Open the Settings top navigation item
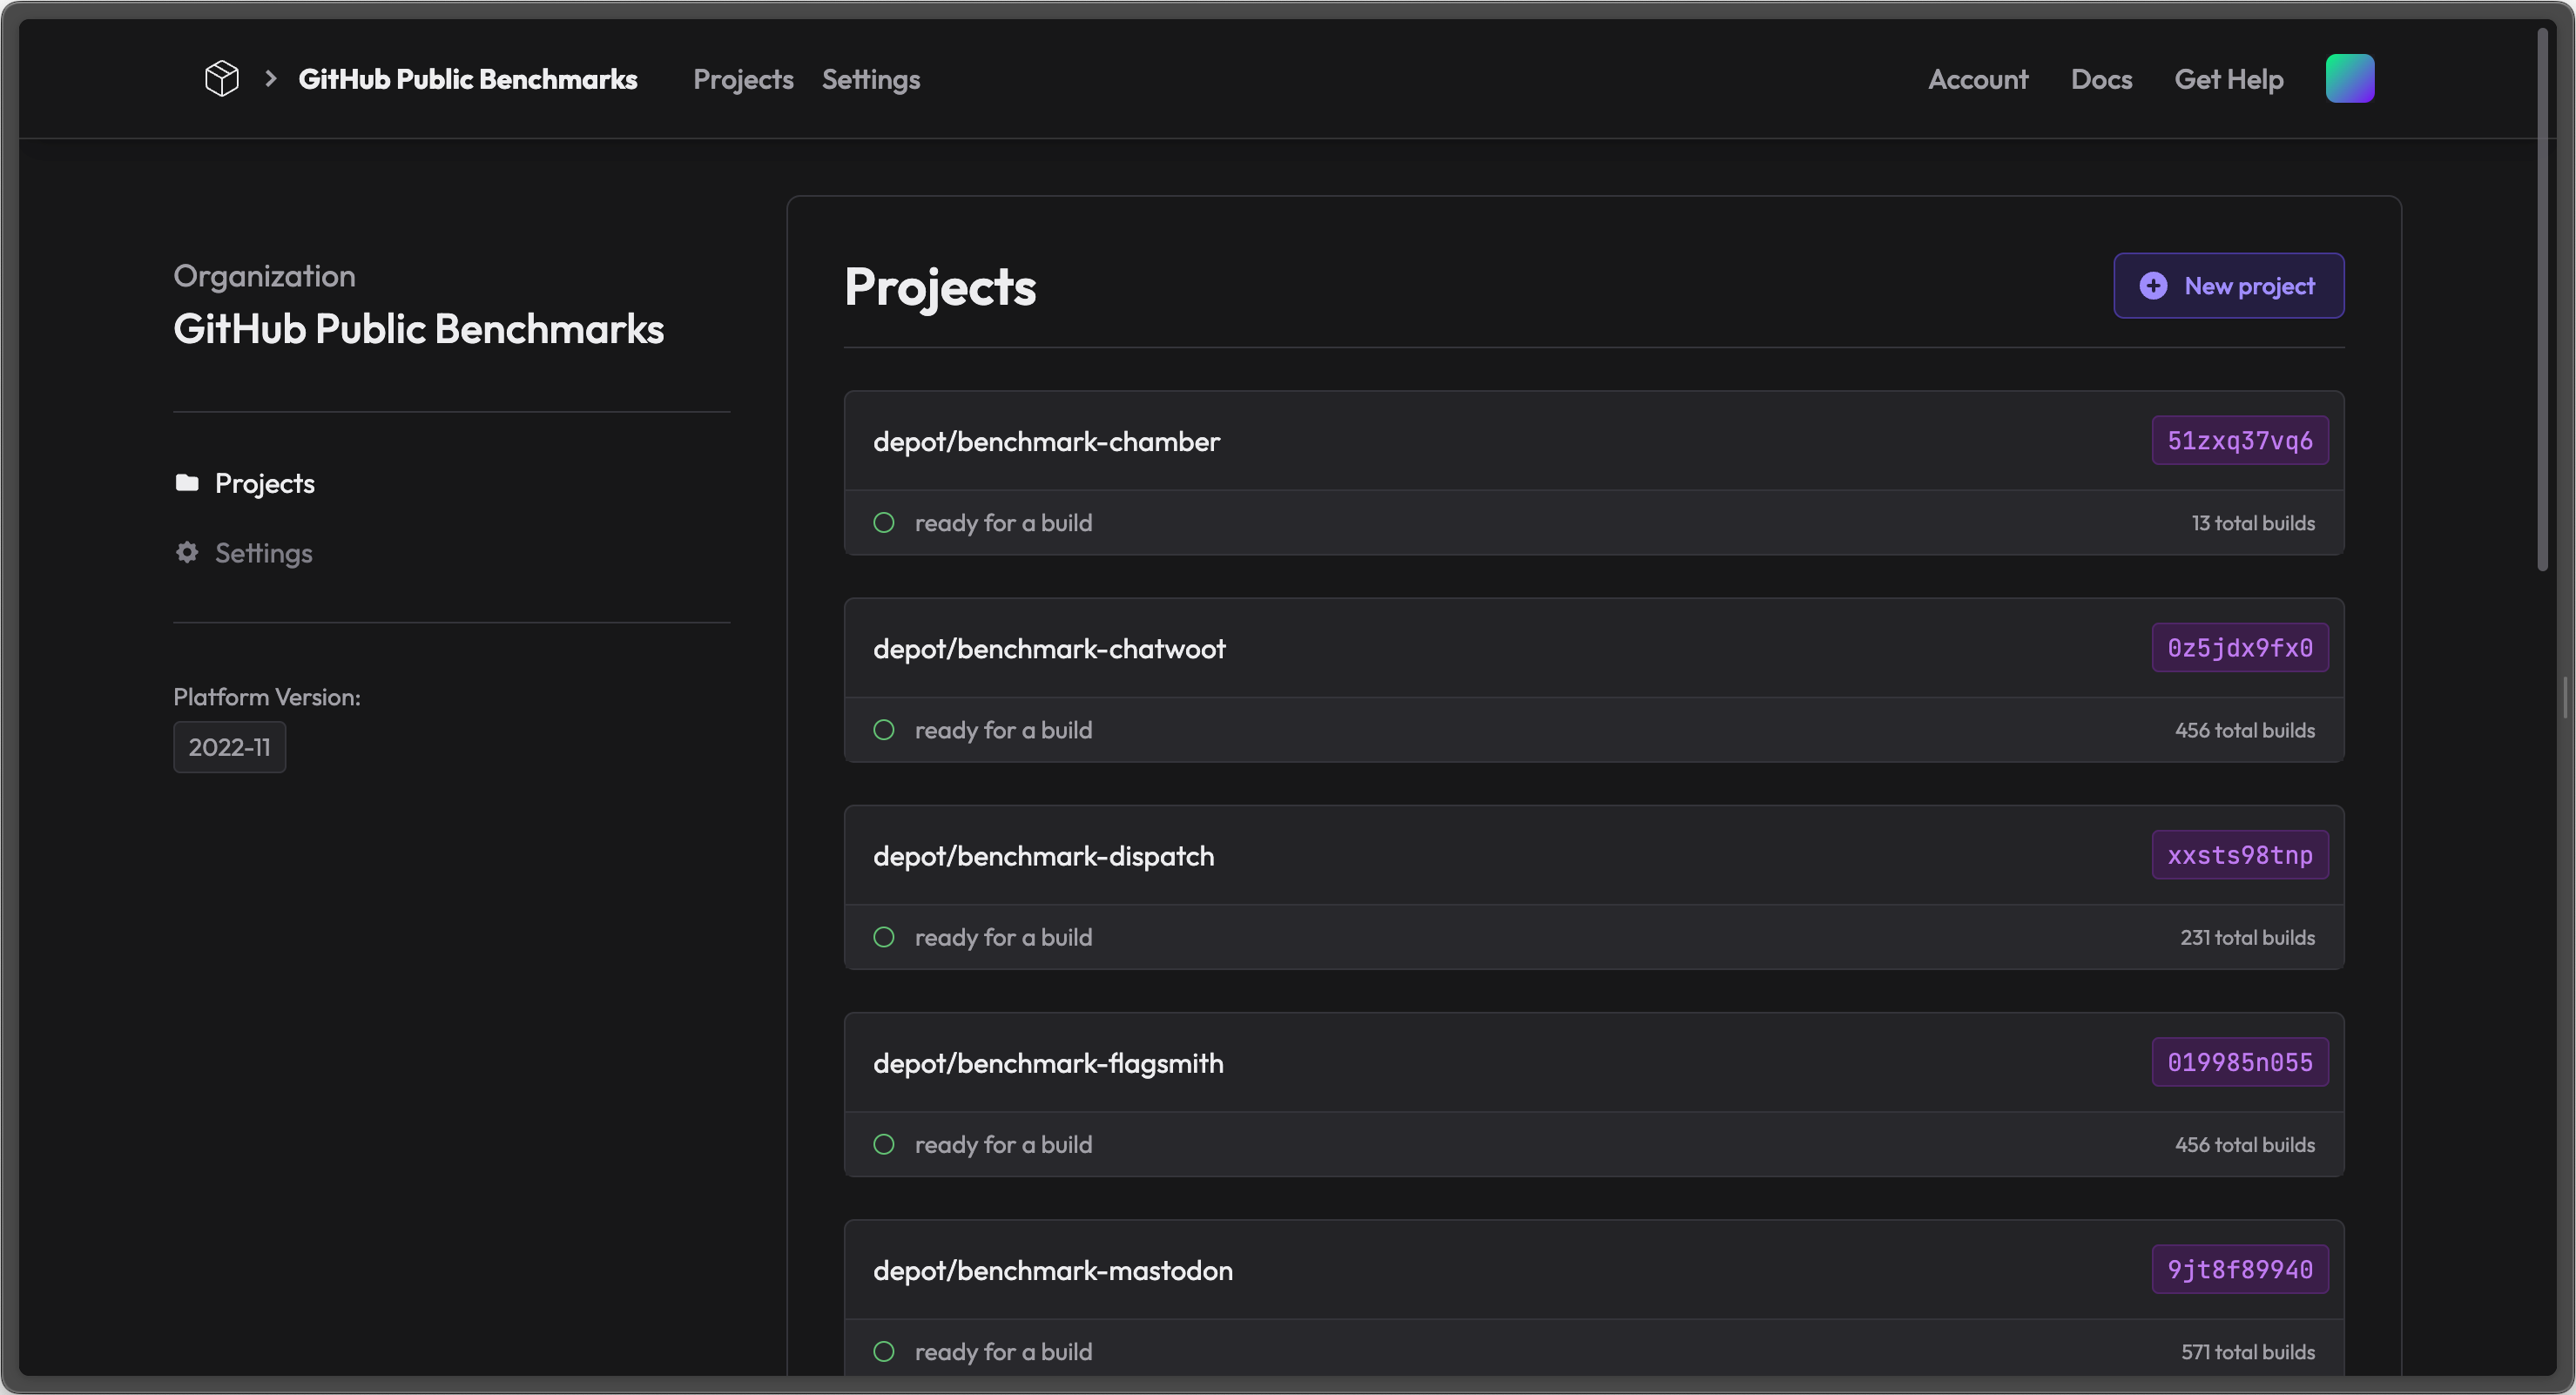 pos(870,79)
